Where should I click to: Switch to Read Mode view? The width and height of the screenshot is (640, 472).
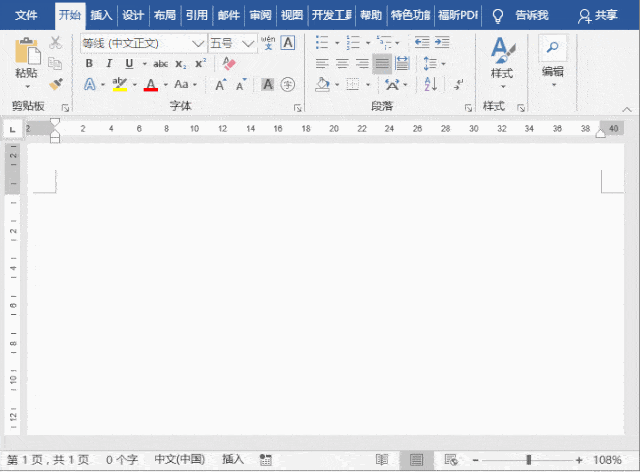coord(382,460)
